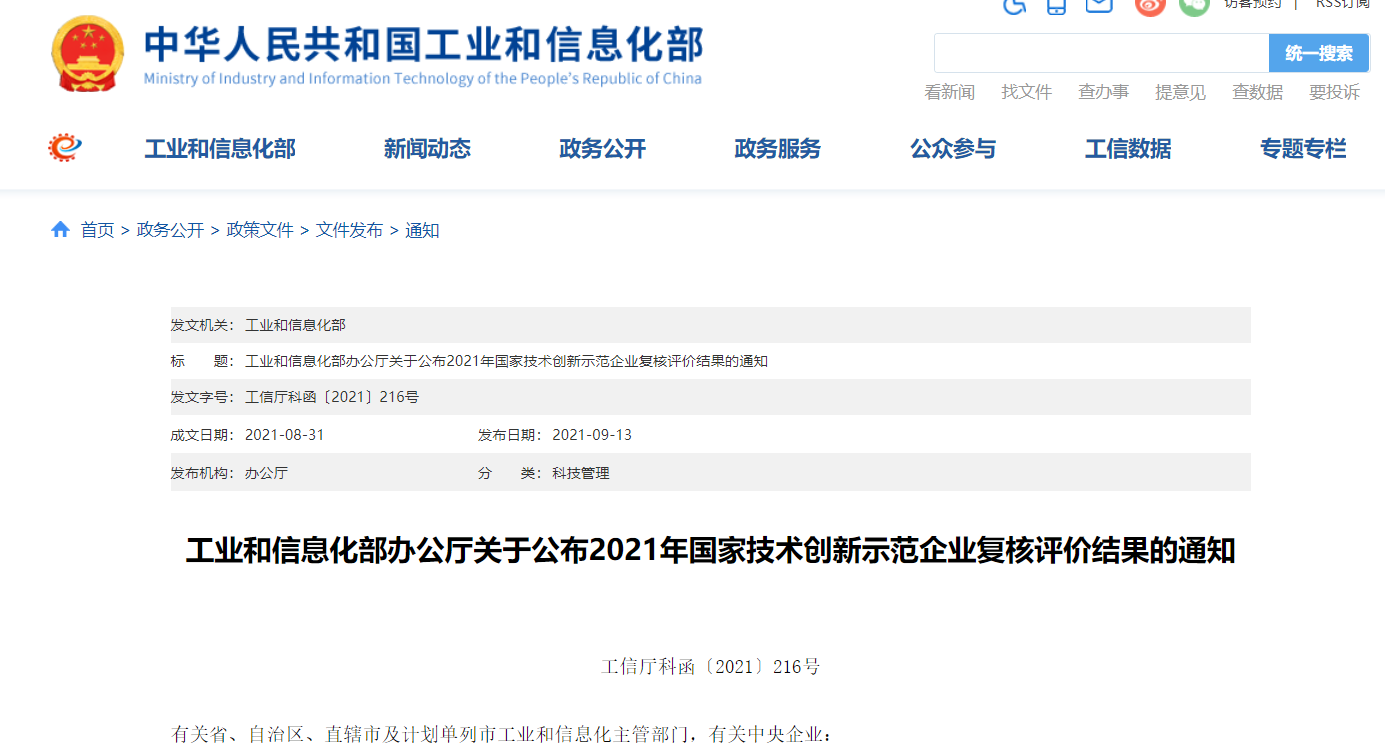Click the 找文件 quick link
Screen dimensions: 1385x752
pos(1027,92)
